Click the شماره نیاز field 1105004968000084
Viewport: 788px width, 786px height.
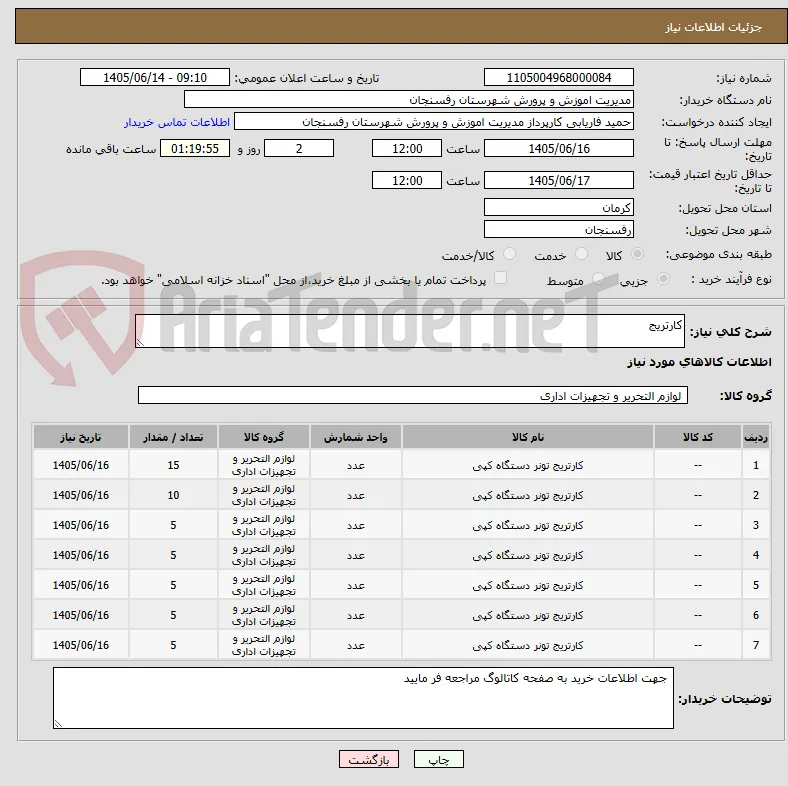coord(559,77)
